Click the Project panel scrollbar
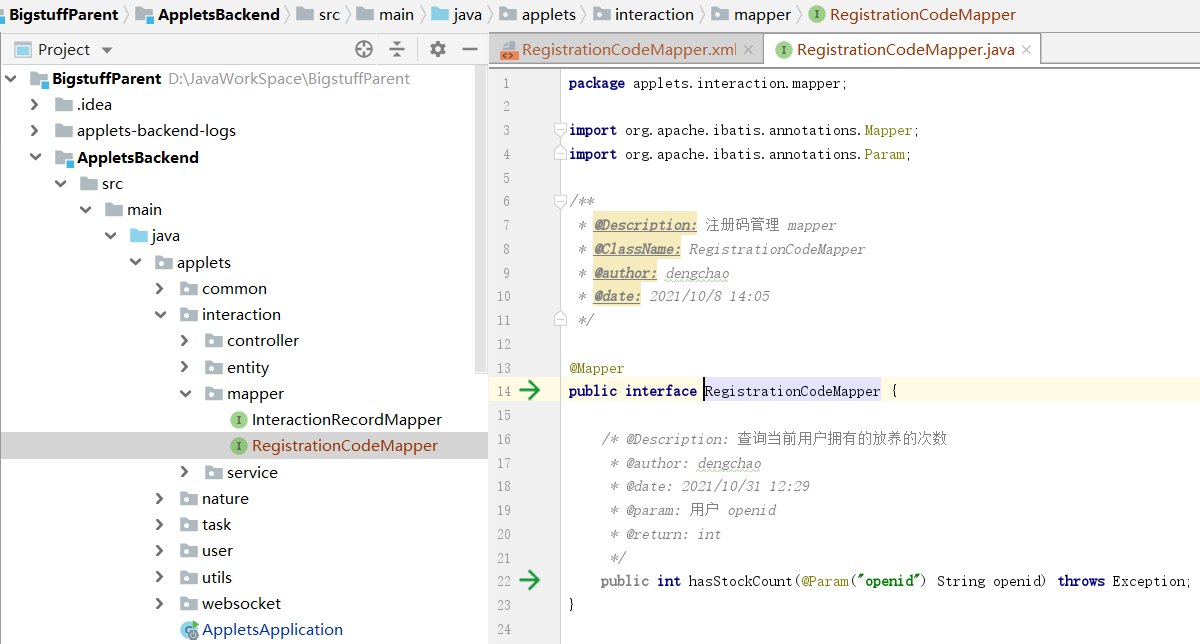This screenshot has width=1200, height=644. click(x=483, y=220)
